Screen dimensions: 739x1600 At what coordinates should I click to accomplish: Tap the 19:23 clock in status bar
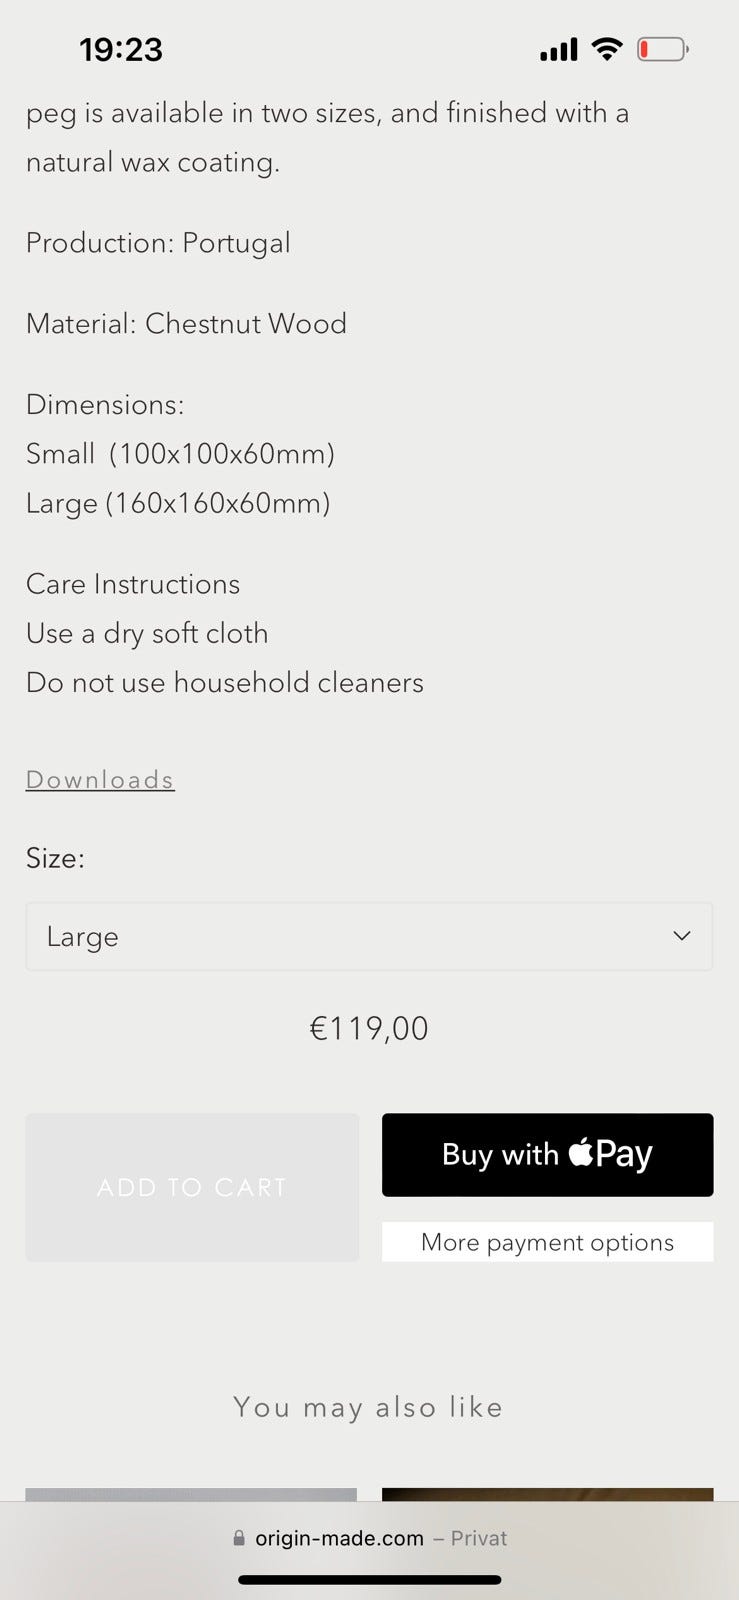coord(121,49)
